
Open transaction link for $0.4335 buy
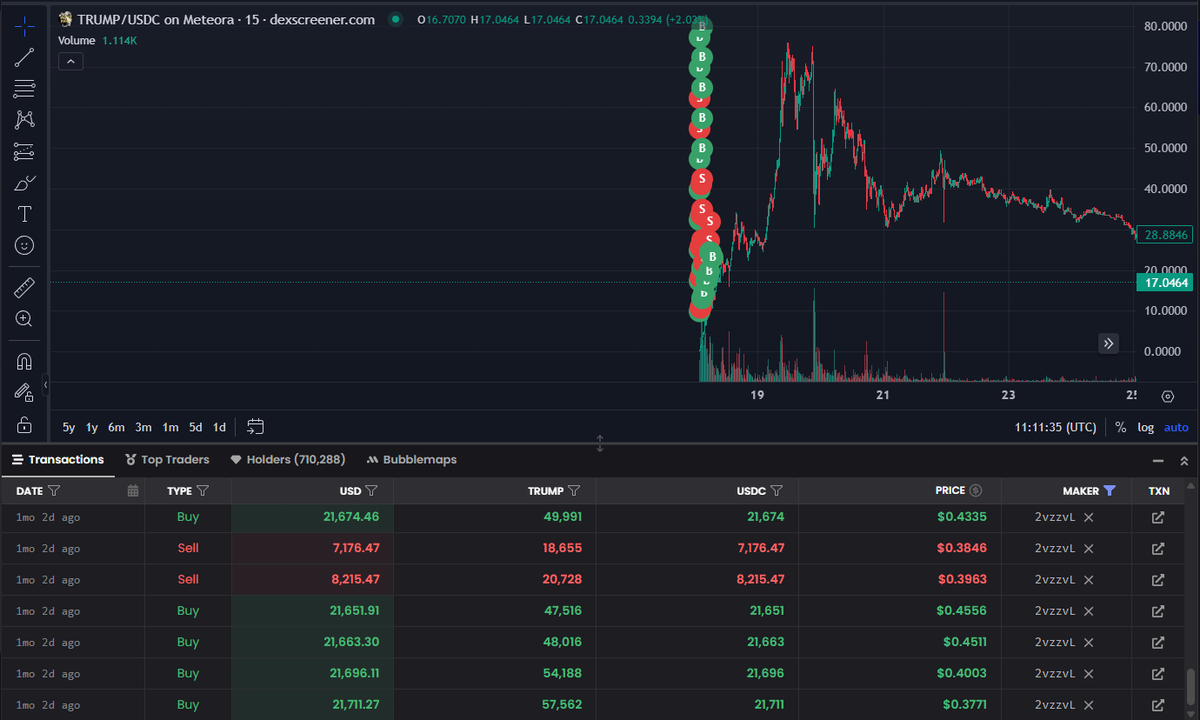(x=1158, y=517)
